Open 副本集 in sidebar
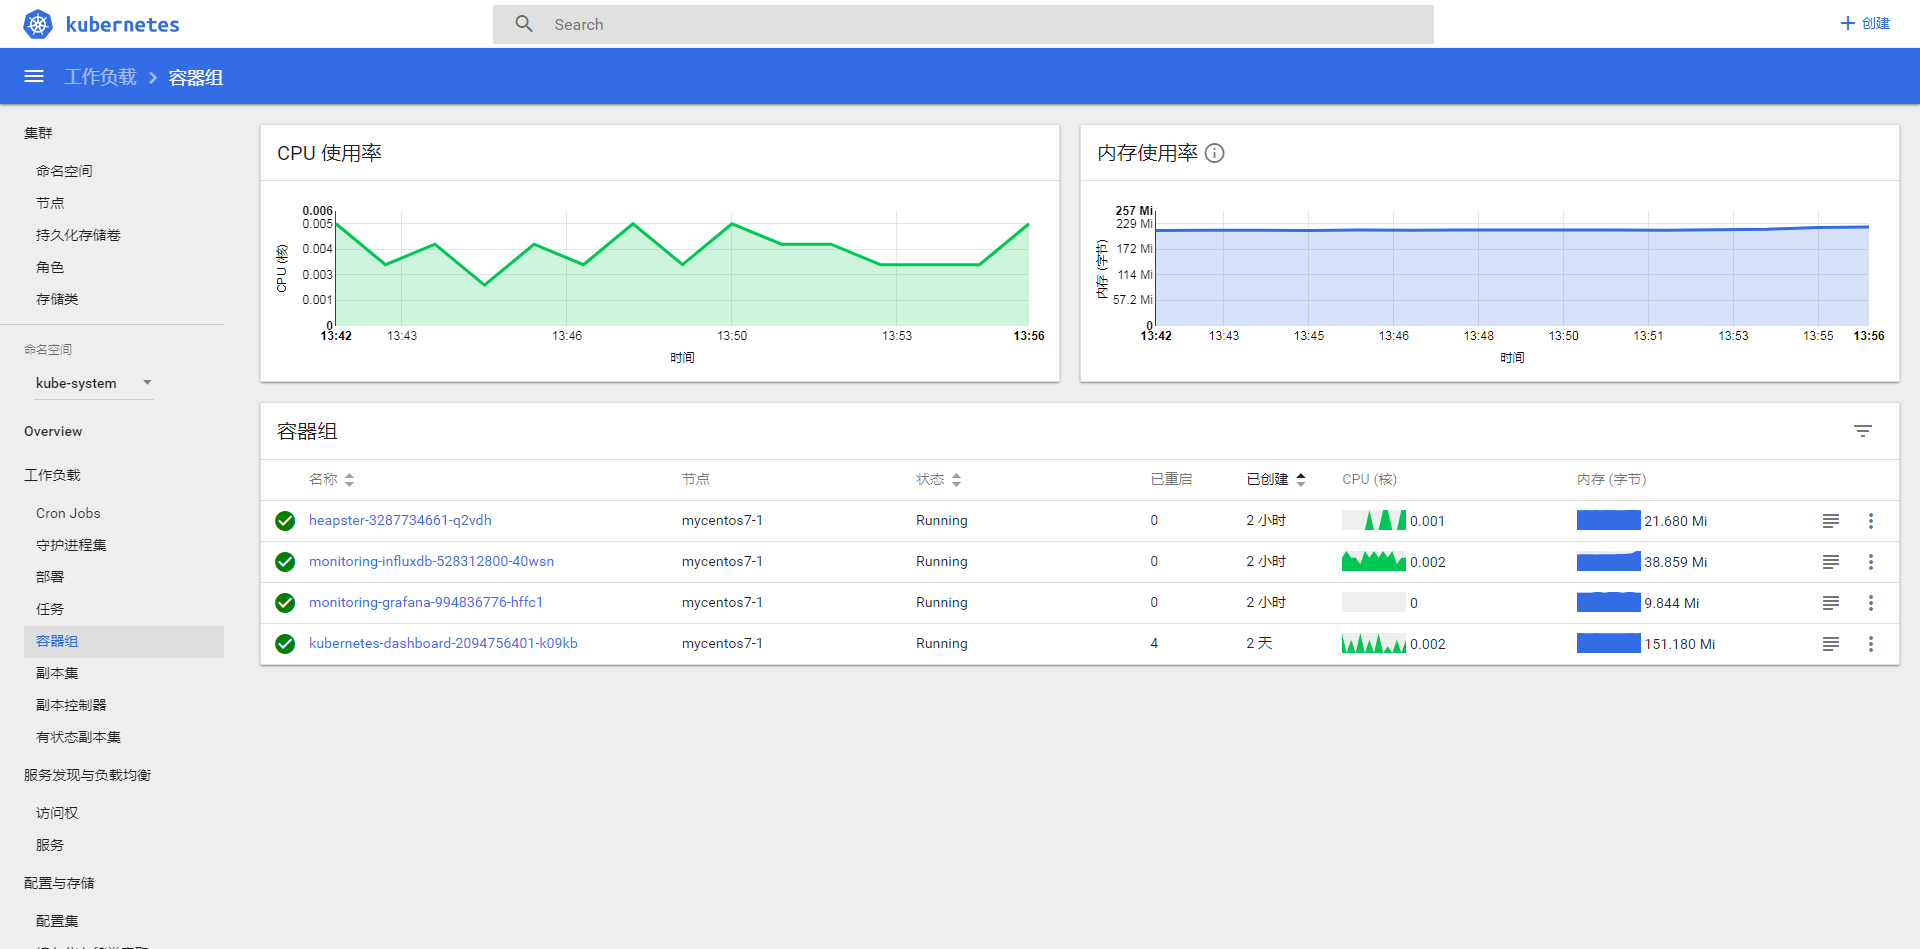 pos(57,673)
